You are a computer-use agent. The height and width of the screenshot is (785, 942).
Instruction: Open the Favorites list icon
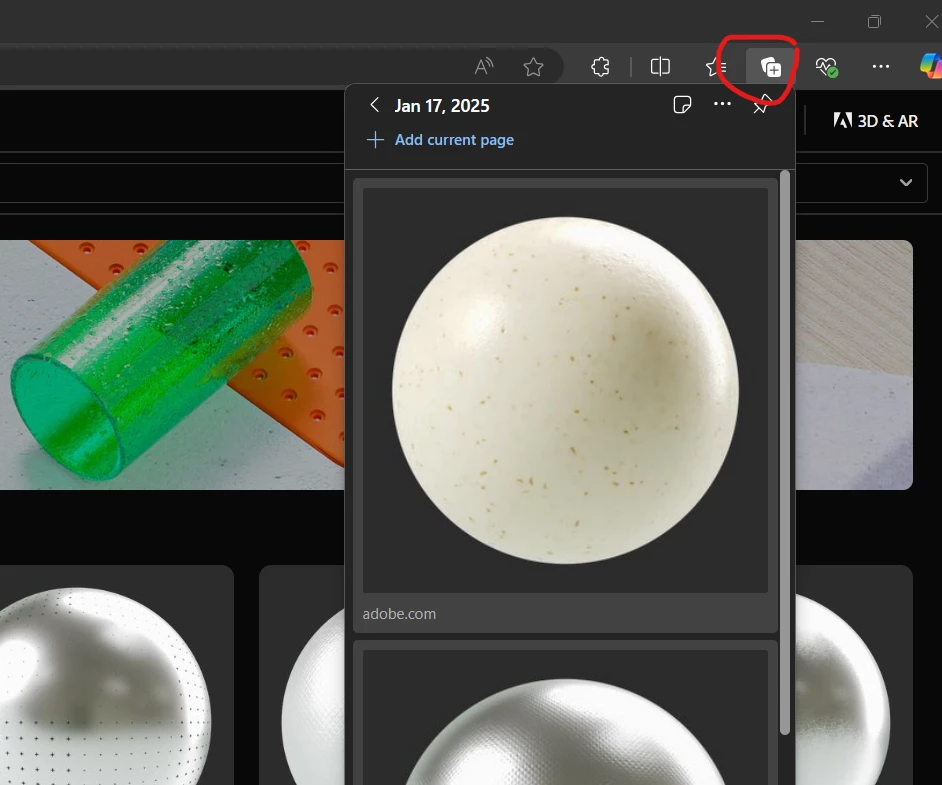(716, 66)
